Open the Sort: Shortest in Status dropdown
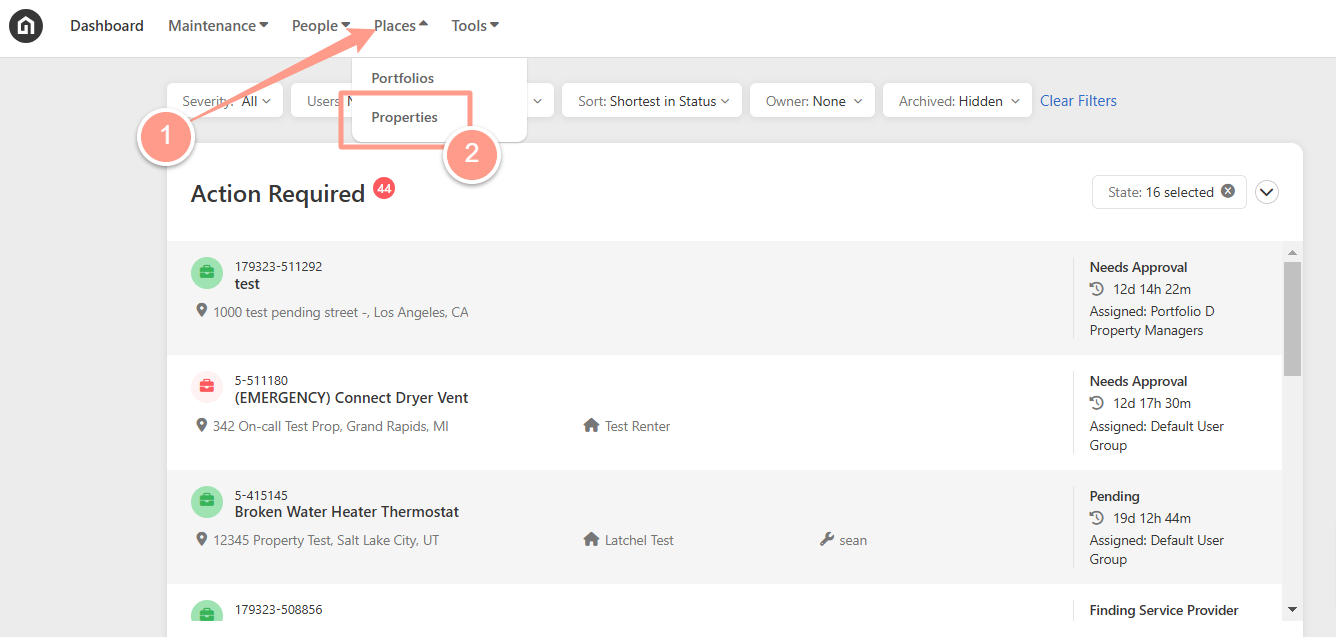 [653, 101]
